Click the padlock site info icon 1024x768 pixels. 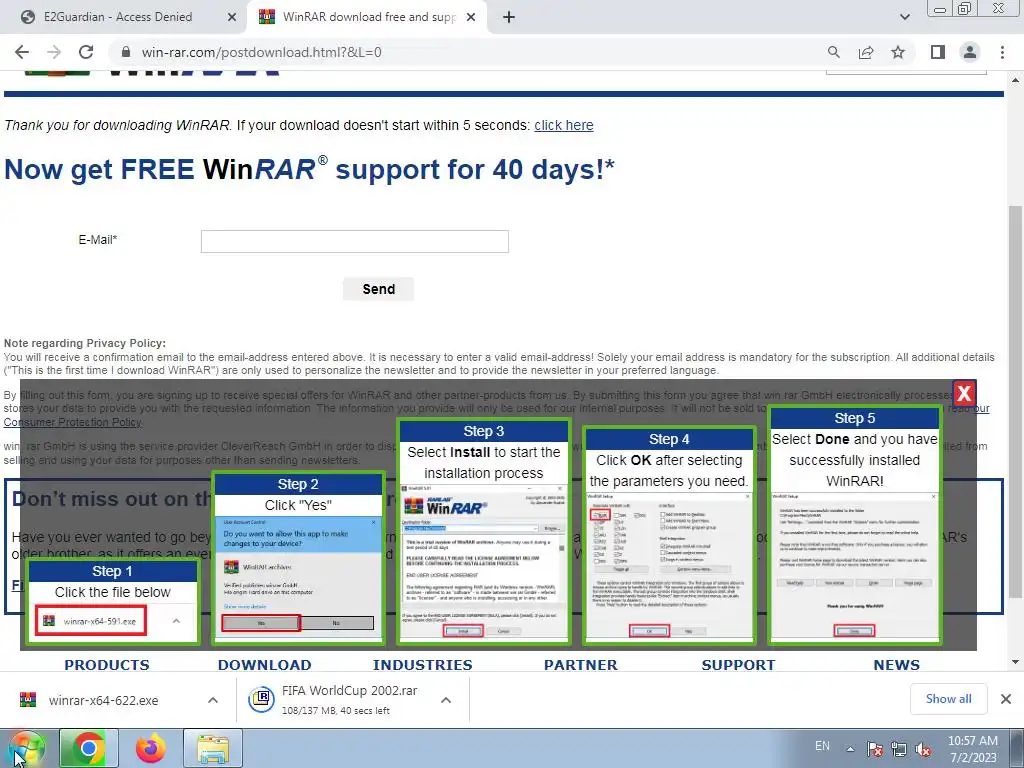[x=127, y=52]
